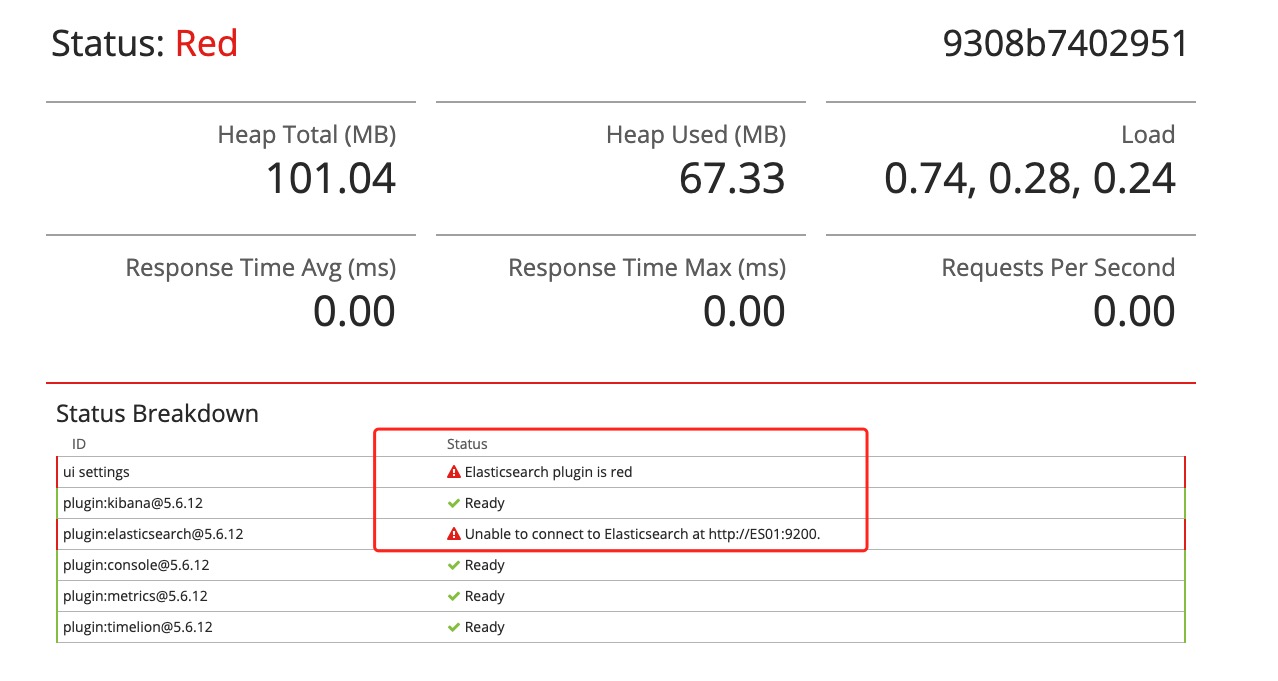
Task: Click the Heap Total value 101.04
Action: (330, 179)
